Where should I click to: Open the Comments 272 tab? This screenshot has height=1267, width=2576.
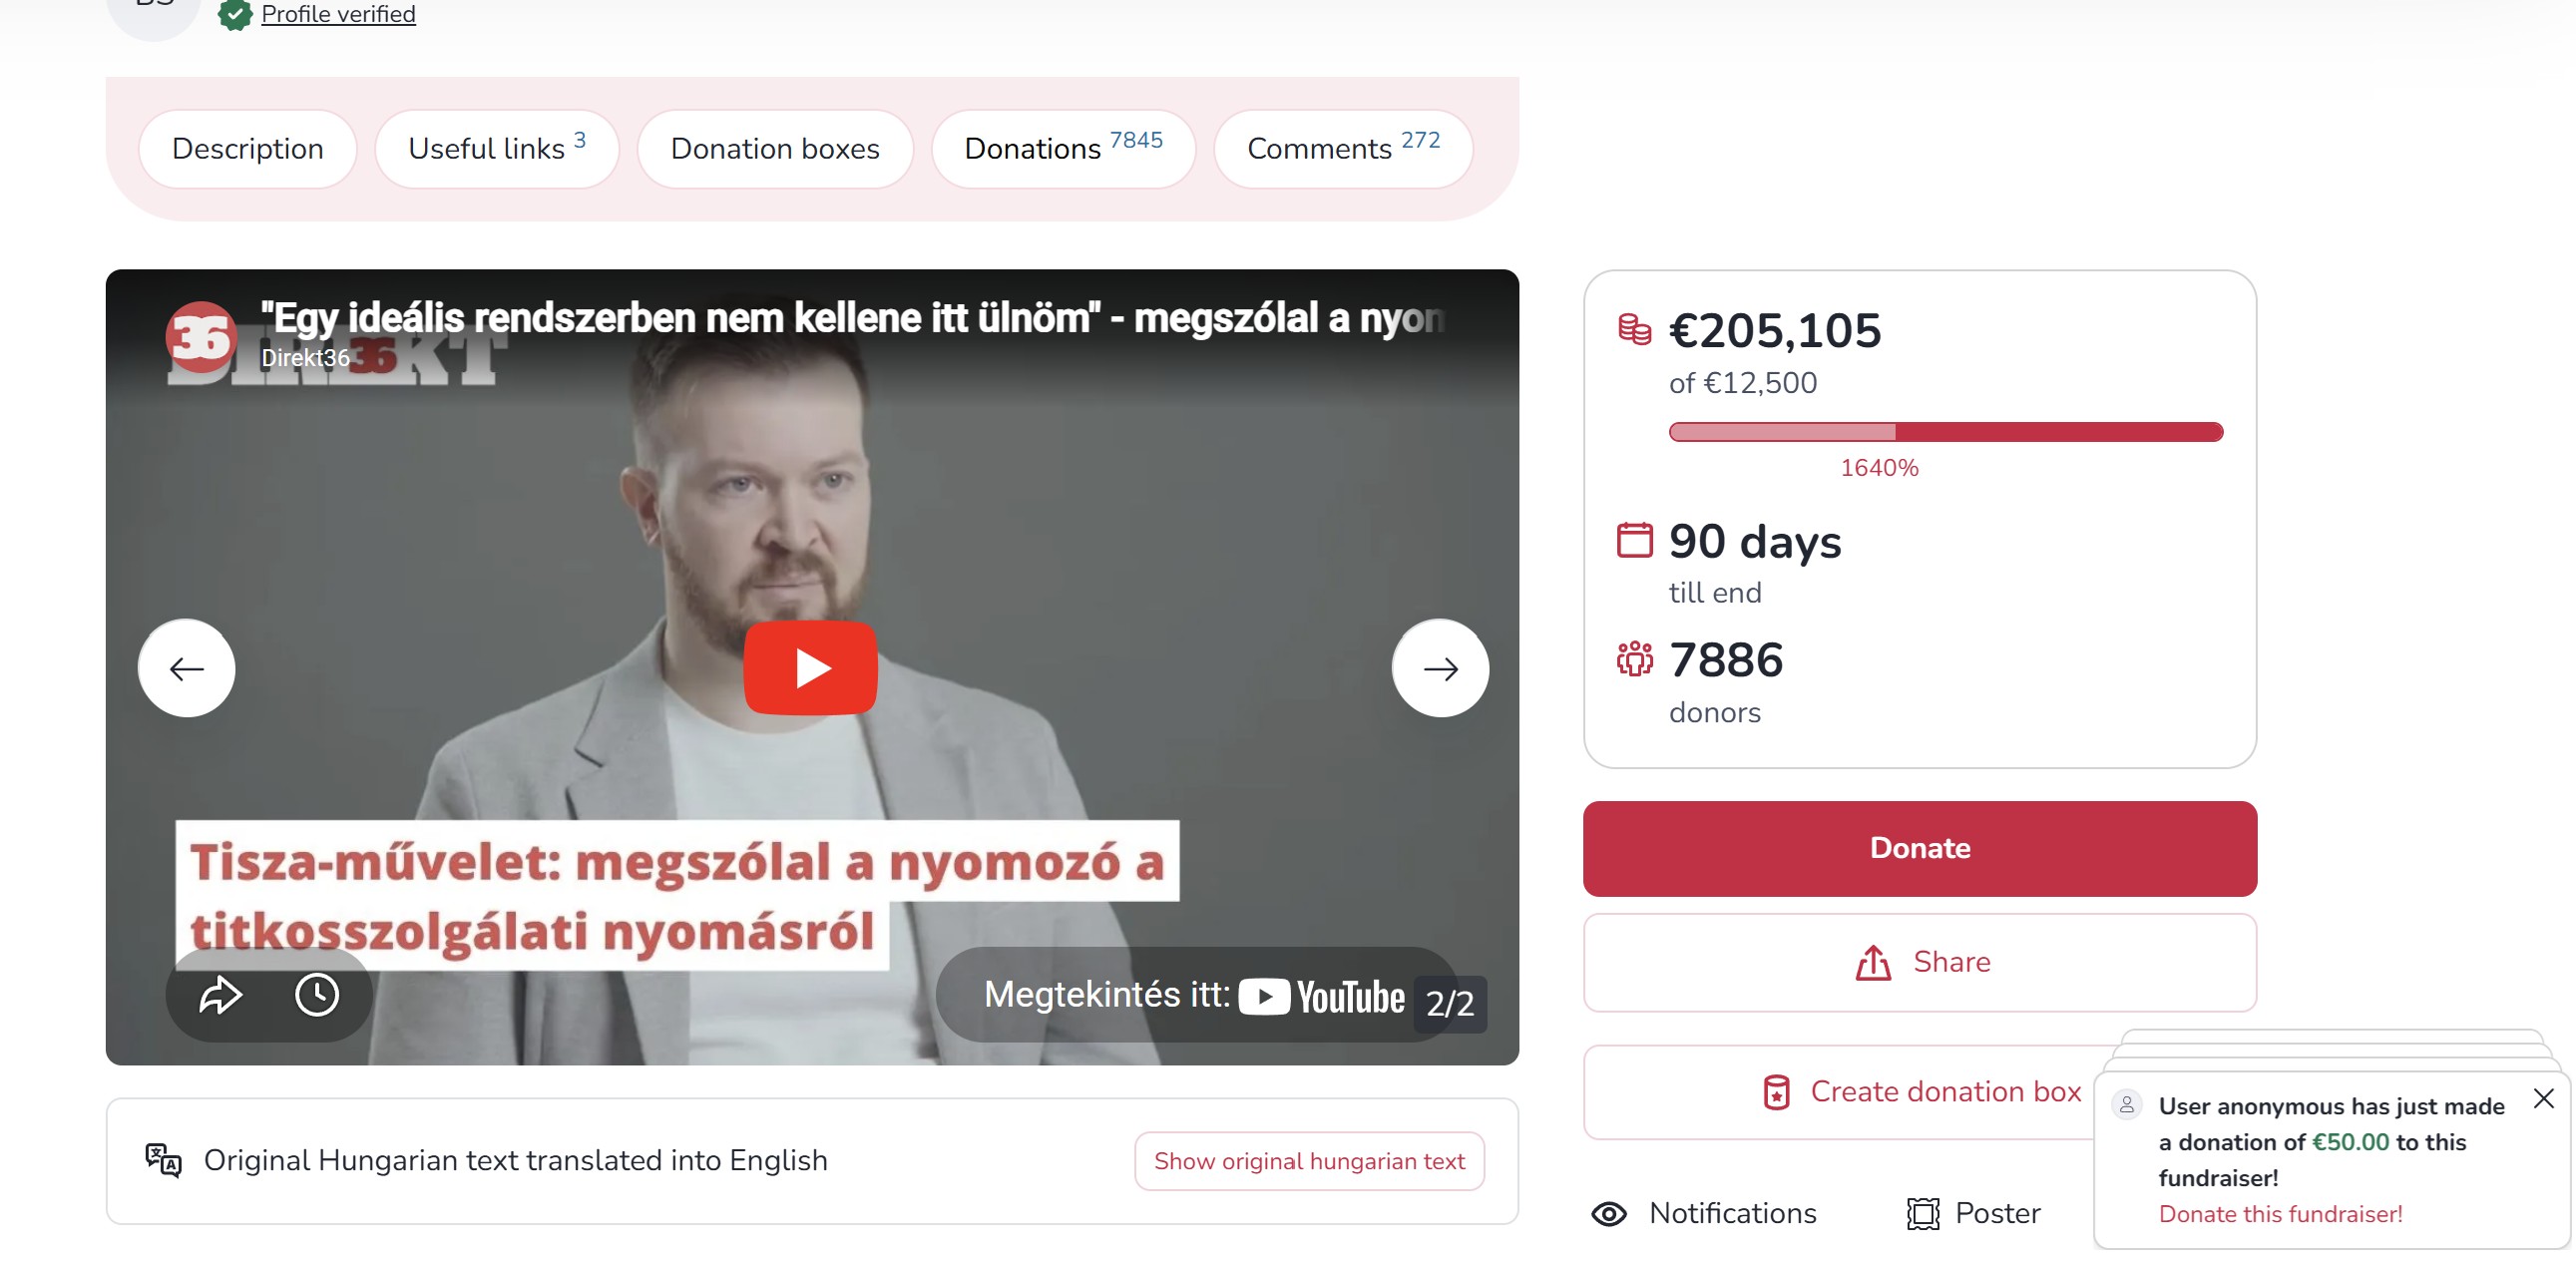point(1343,148)
